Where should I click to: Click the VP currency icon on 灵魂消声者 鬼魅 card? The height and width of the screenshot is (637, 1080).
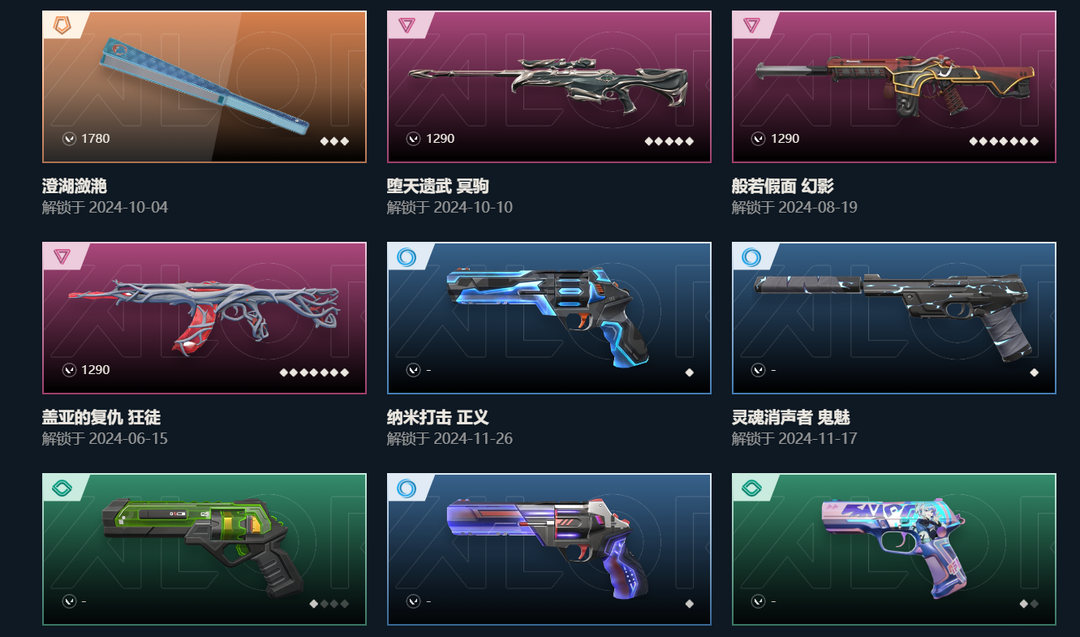[x=758, y=370]
